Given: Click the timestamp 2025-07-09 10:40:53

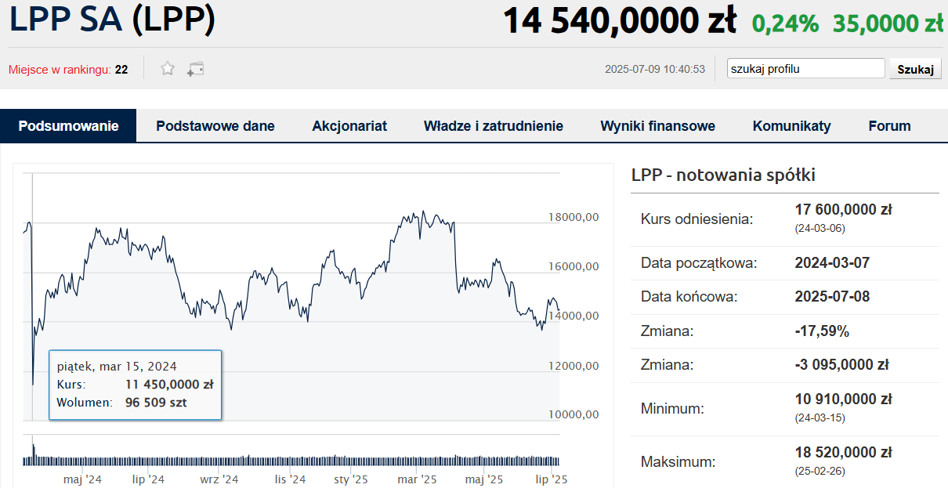Looking at the screenshot, I should [655, 70].
